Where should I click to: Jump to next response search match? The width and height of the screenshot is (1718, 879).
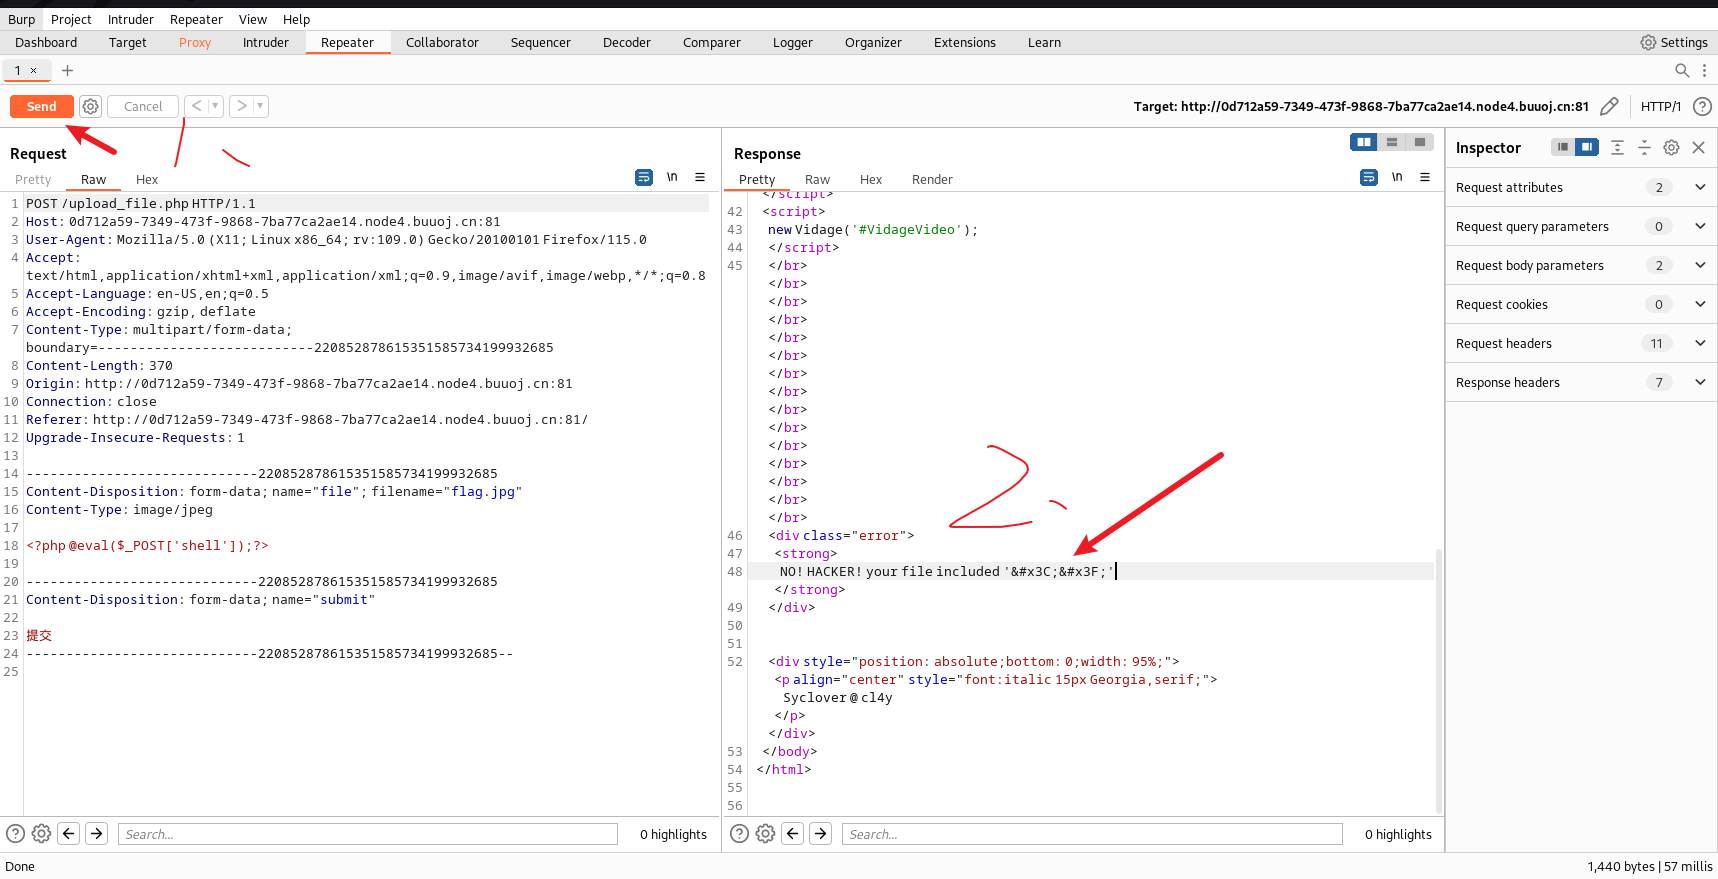tap(821, 833)
